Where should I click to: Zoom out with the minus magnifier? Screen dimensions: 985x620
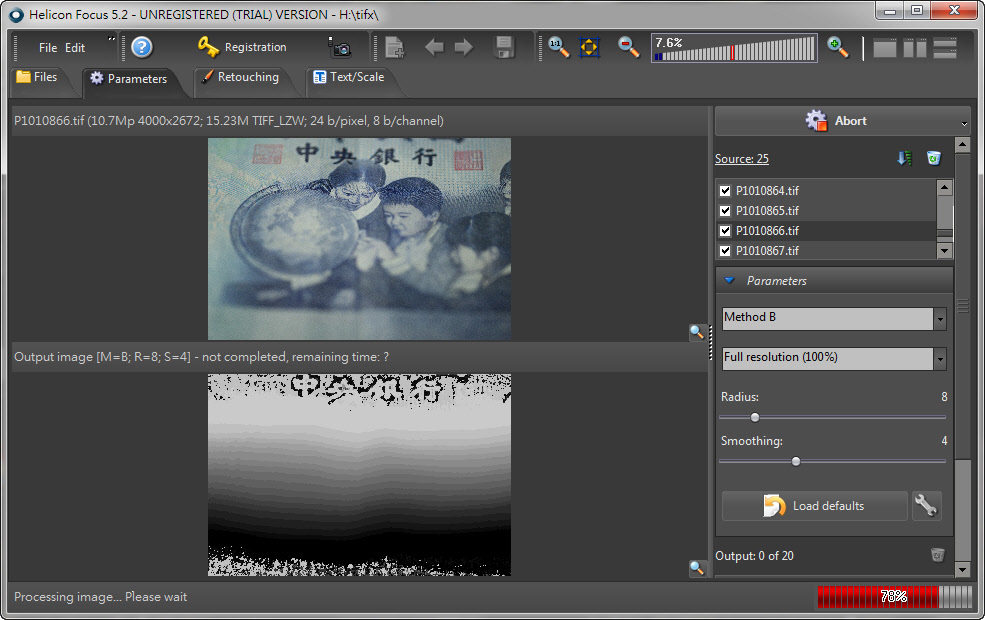(628, 47)
